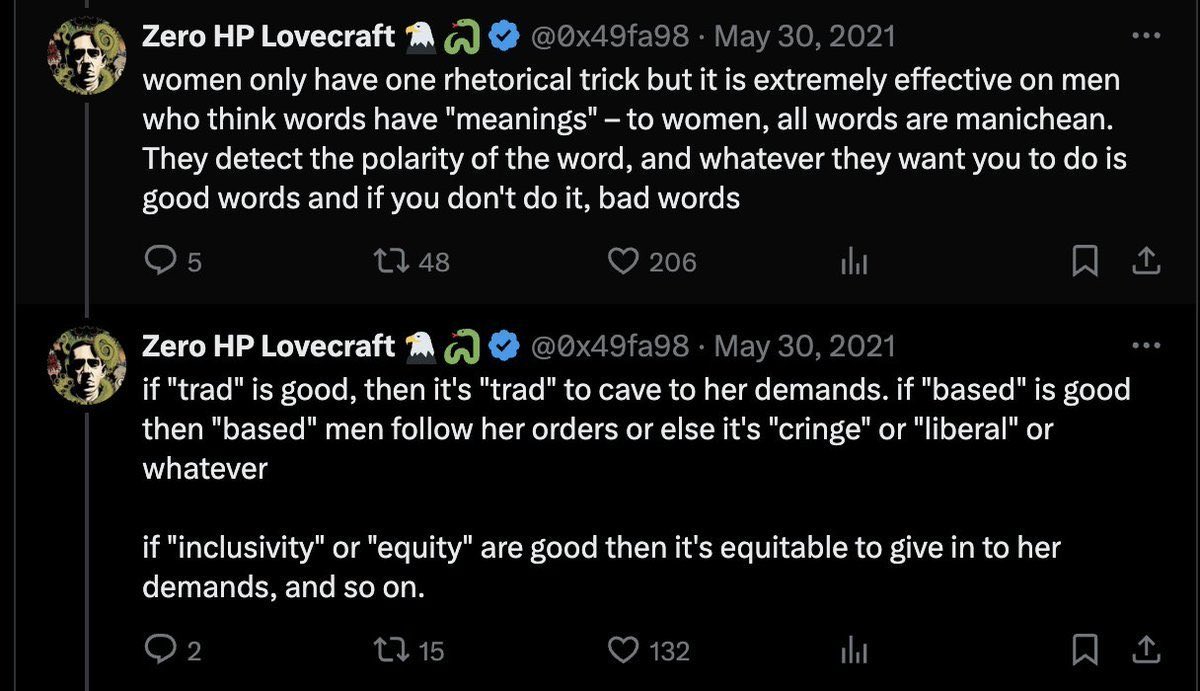Open the first tweet's May 30, 2021 timestamp
This screenshot has height=691, width=1200.
pos(805,37)
